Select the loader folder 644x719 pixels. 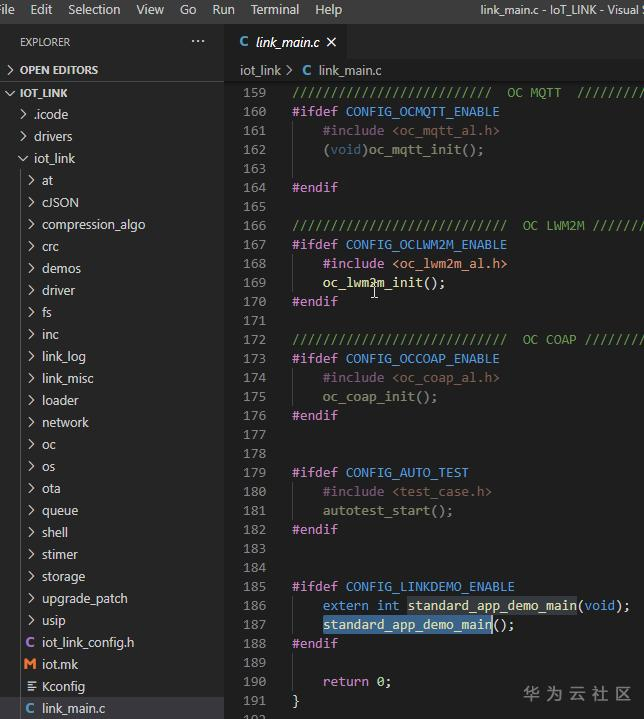(x=112, y=400)
